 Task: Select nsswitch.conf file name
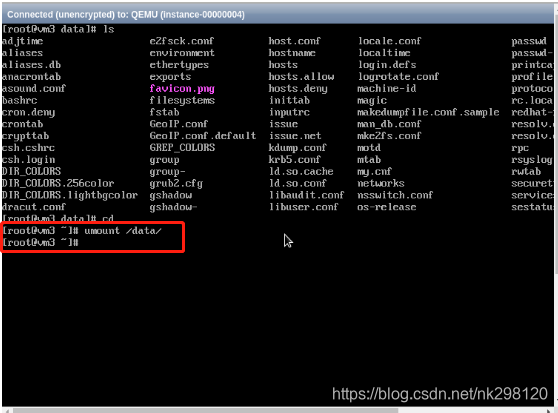395,195
